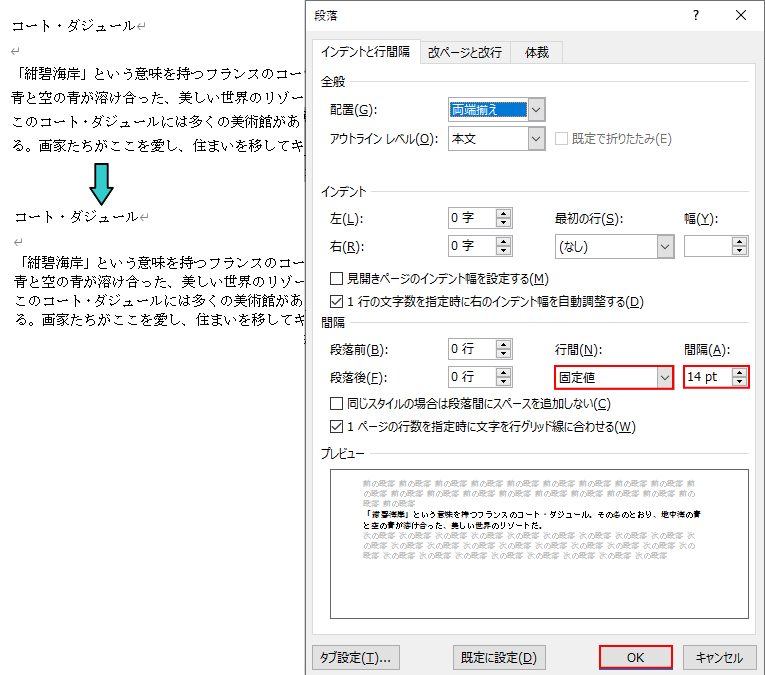
Task: Decrease right indent 右 with down arrow
Action: pos(503,251)
